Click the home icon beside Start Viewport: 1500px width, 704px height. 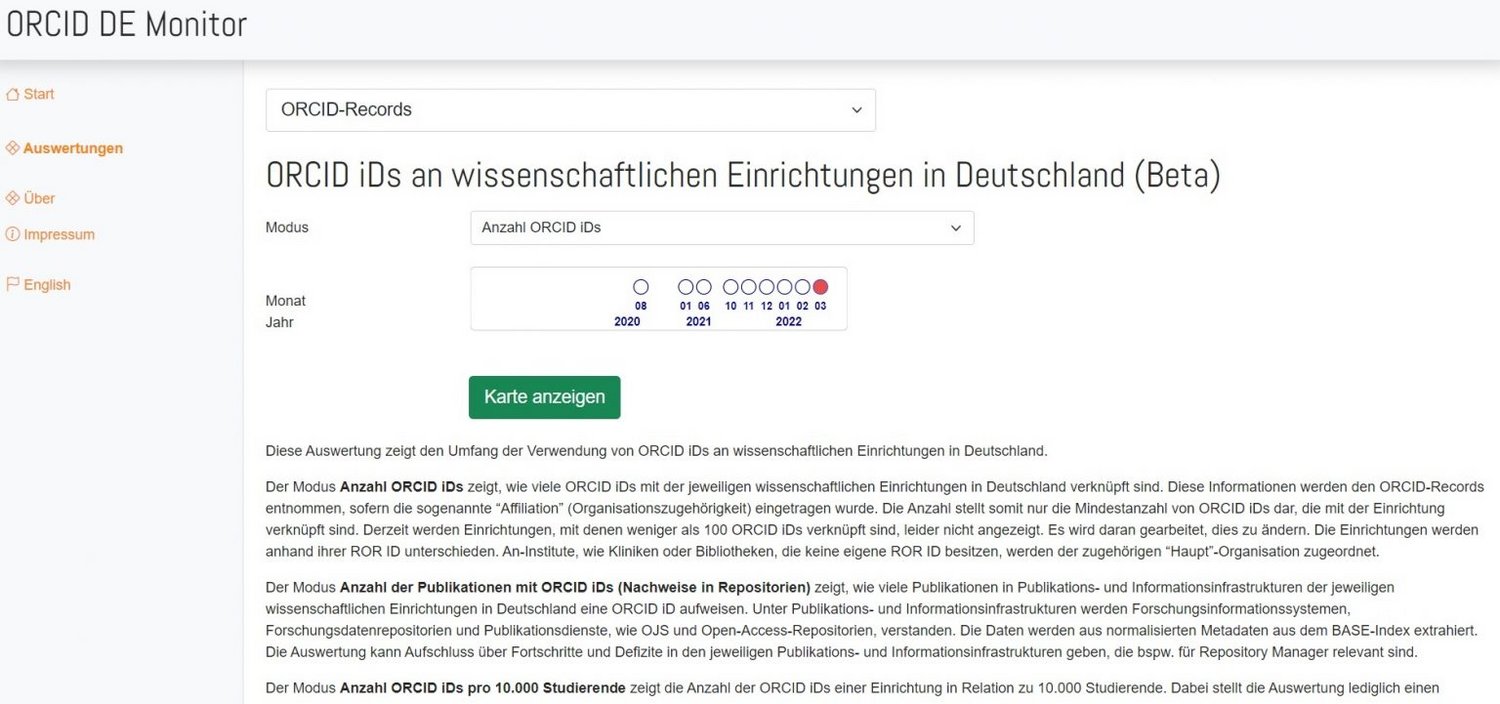click(x=13, y=94)
